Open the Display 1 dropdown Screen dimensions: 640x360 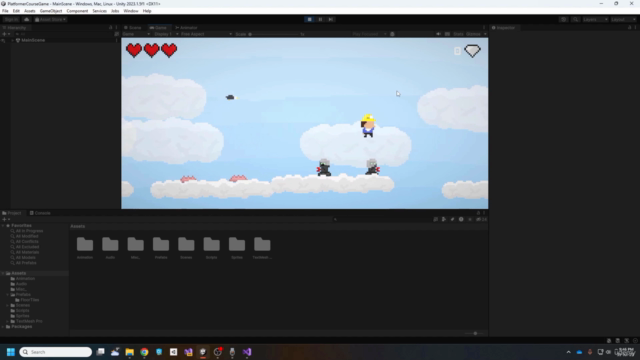[166, 34]
